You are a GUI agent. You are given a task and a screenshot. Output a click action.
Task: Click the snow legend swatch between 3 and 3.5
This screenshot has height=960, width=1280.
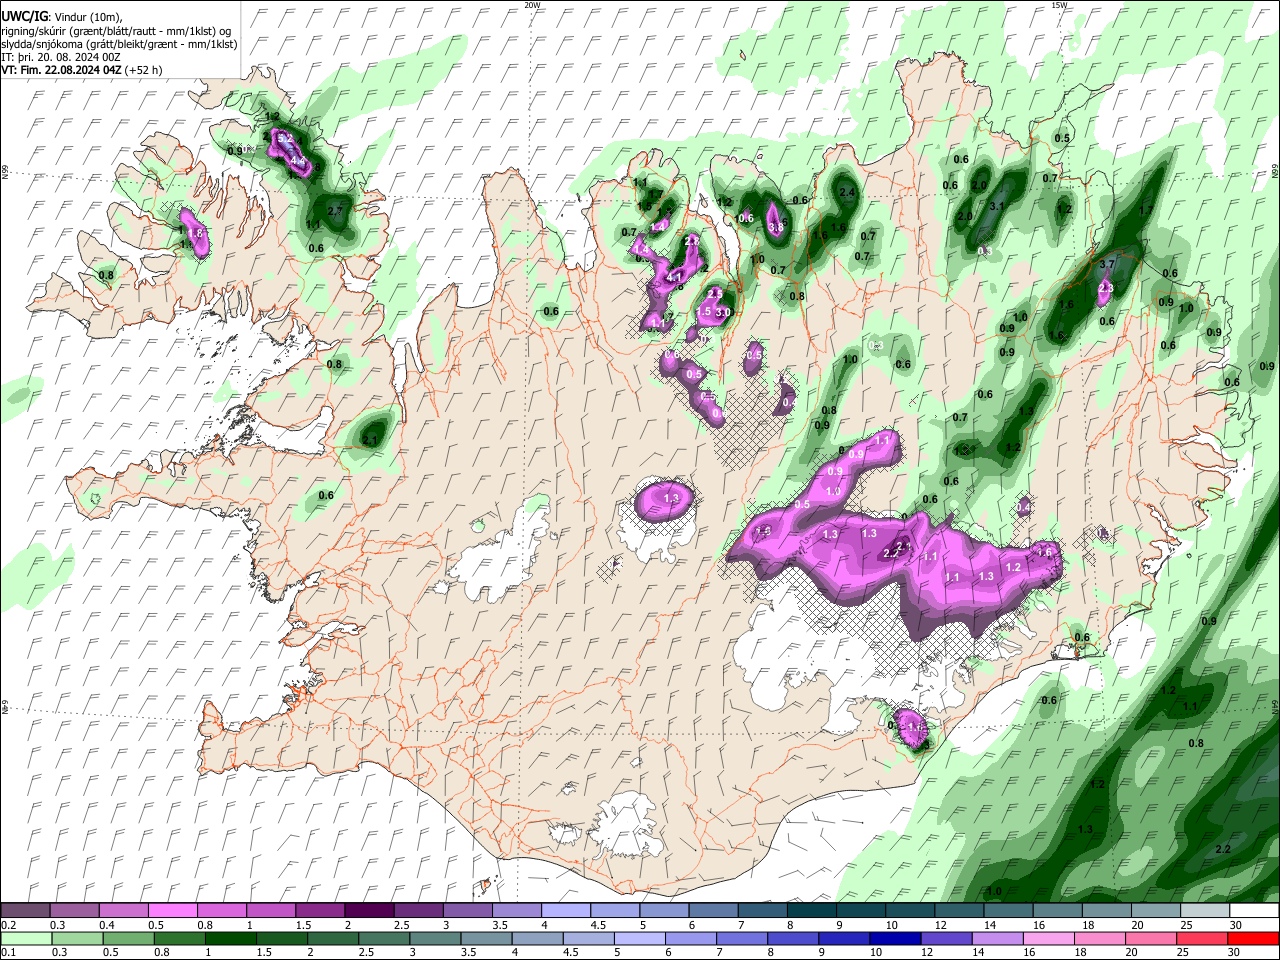pyautogui.click(x=466, y=911)
